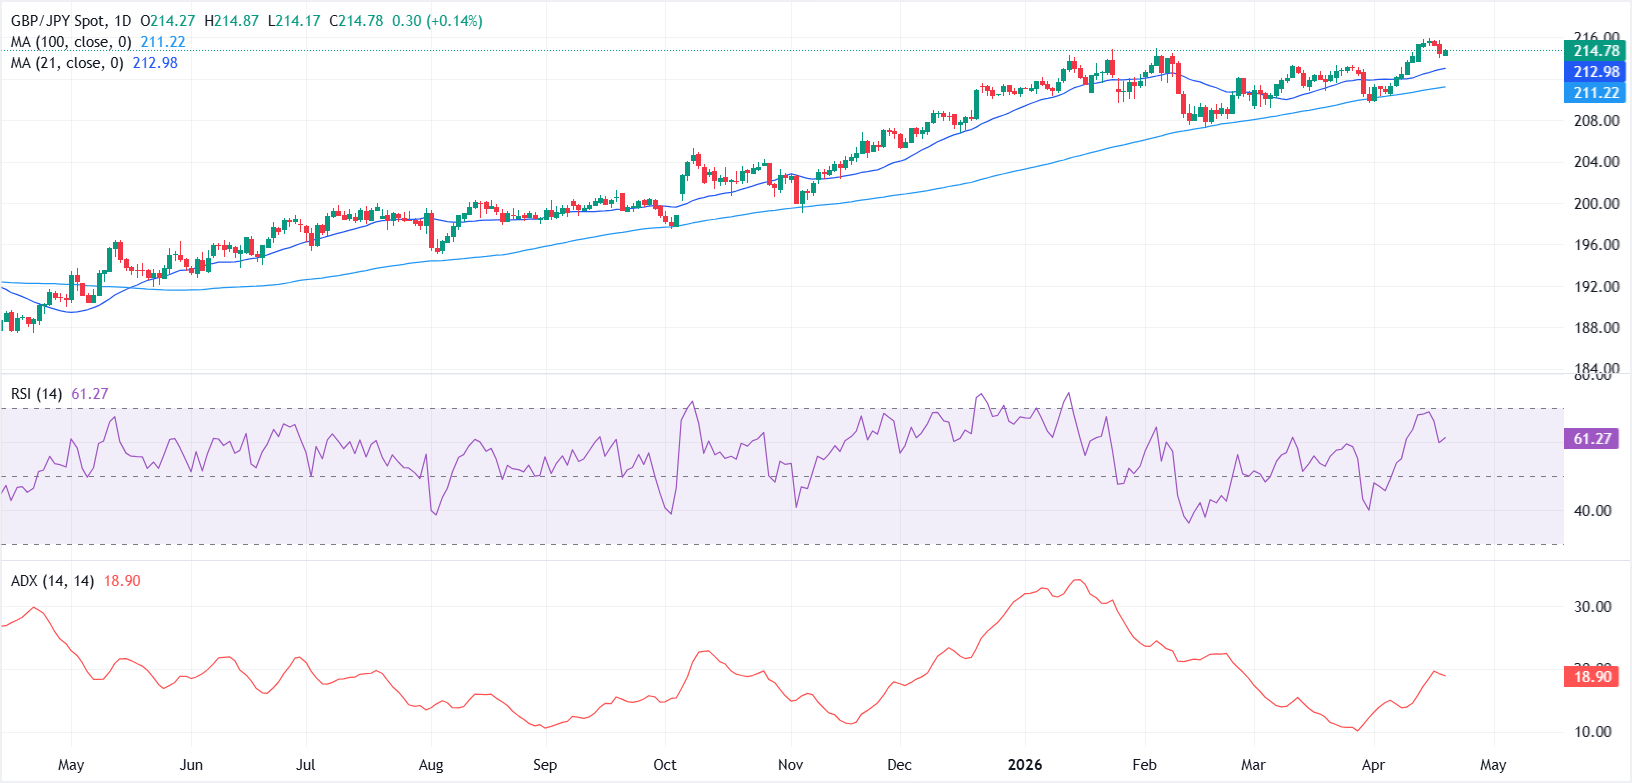This screenshot has height=783, width=1632.
Task: Click the GBP/JPY Spot symbol title
Action: (70, 21)
